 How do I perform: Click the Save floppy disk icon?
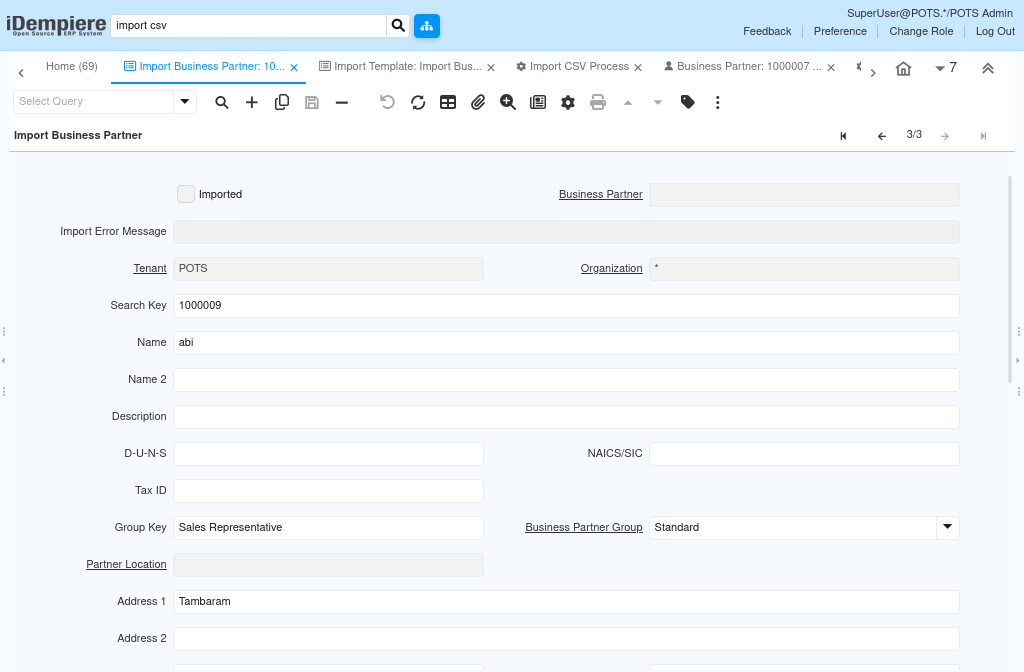coord(312,103)
